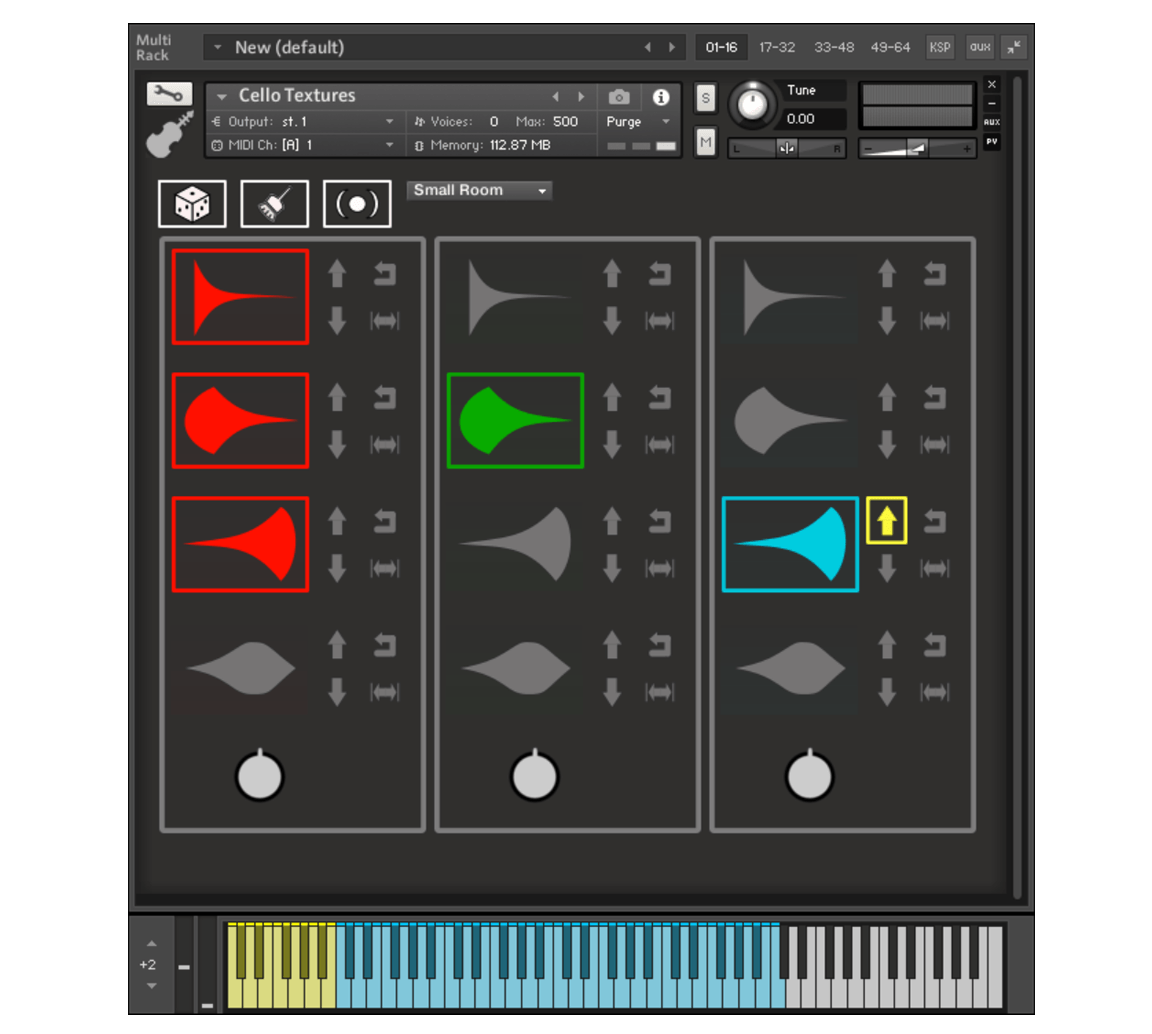Toggle the first red sharp-attack shape
This screenshot has width=1152, height=1034.
pos(240,296)
